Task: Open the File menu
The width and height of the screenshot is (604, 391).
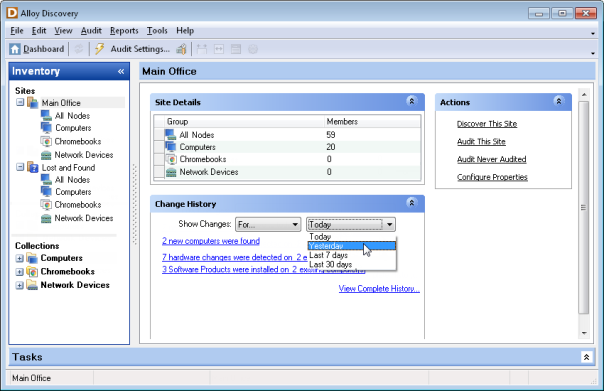Action: point(17,31)
